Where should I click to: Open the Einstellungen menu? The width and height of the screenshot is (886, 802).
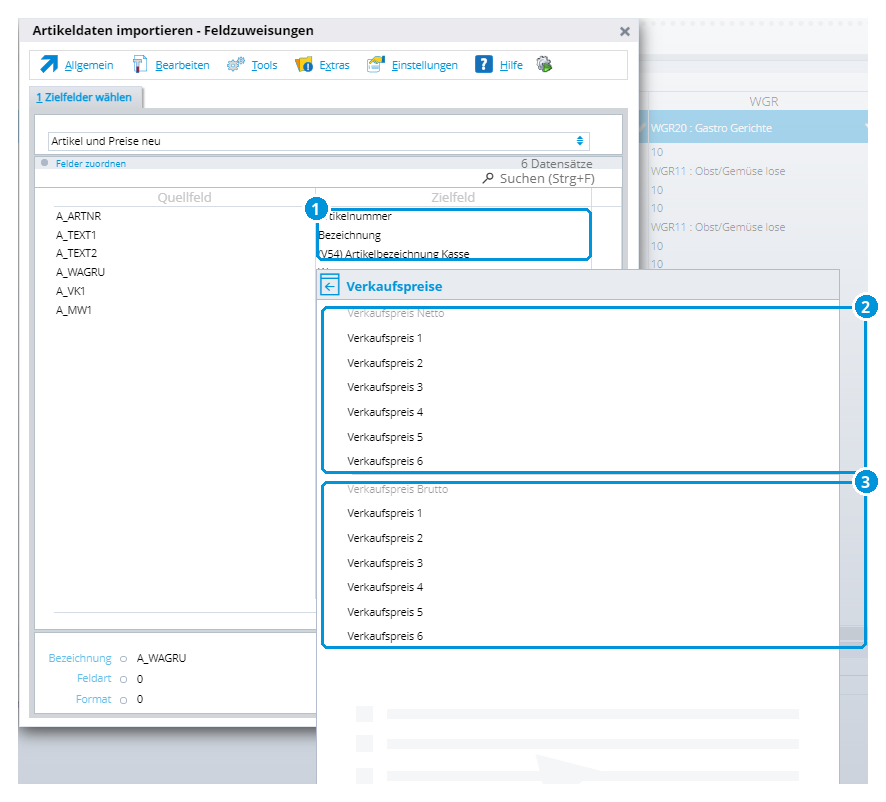pos(424,65)
